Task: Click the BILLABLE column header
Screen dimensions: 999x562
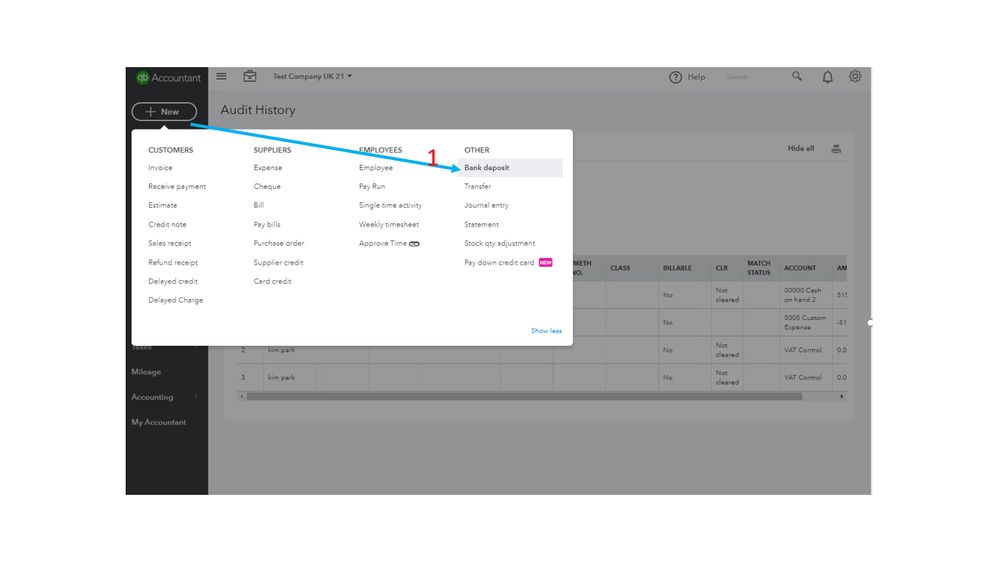Action: pyautogui.click(x=677, y=268)
